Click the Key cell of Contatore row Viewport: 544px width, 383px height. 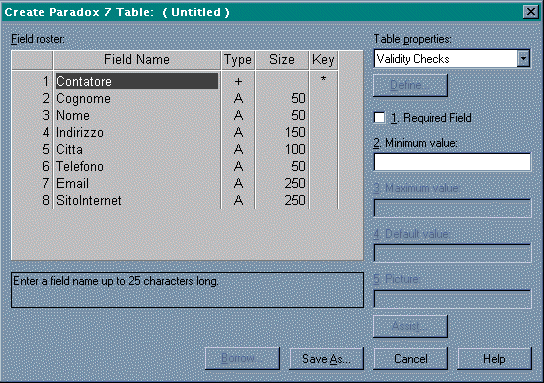tap(323, 81)
